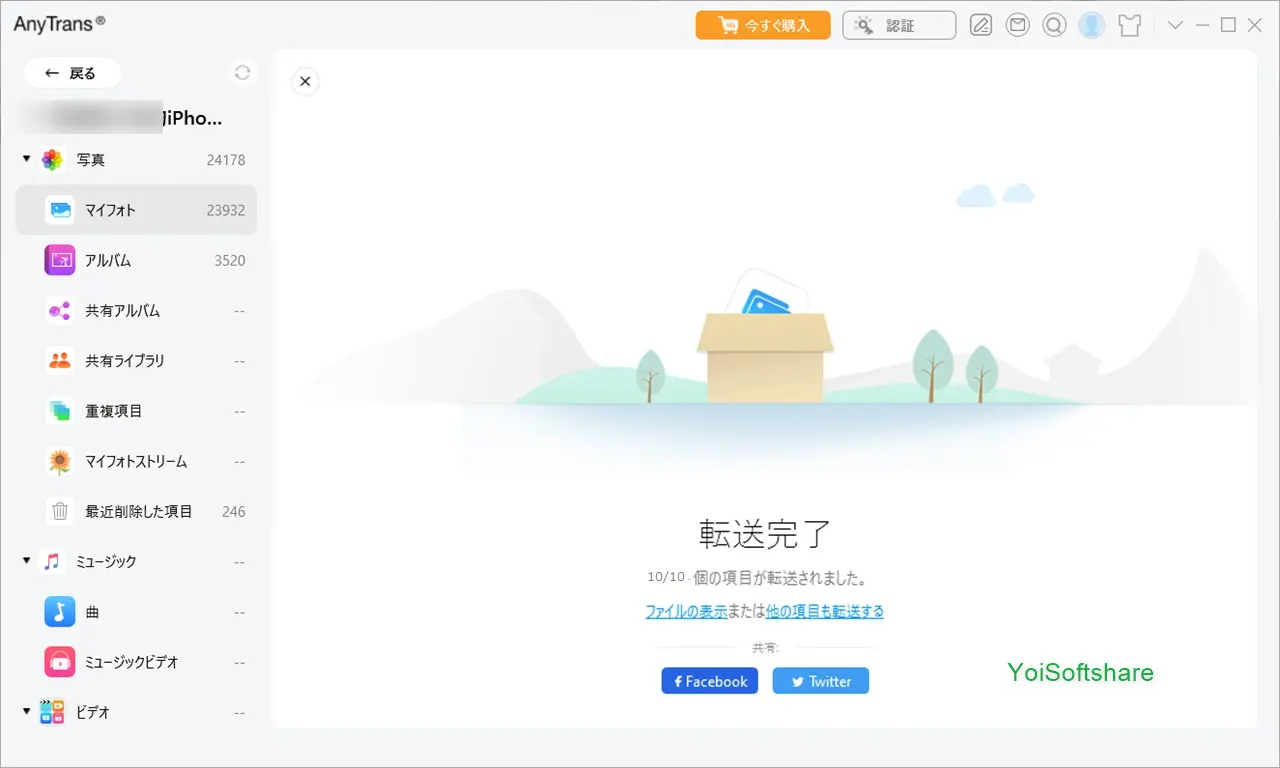Open the 認証 activation button
The width and height of the screenshot is (1280, 768).
coord(899,25)
